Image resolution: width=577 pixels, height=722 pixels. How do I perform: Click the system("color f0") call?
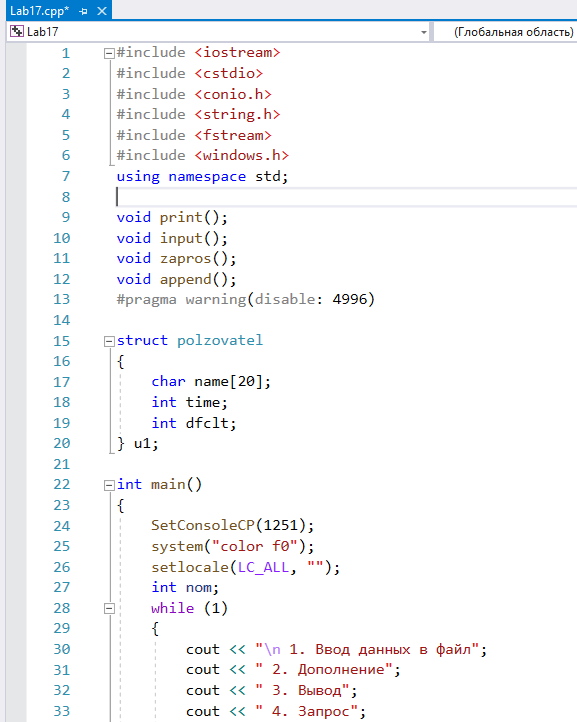coord(233,547)
